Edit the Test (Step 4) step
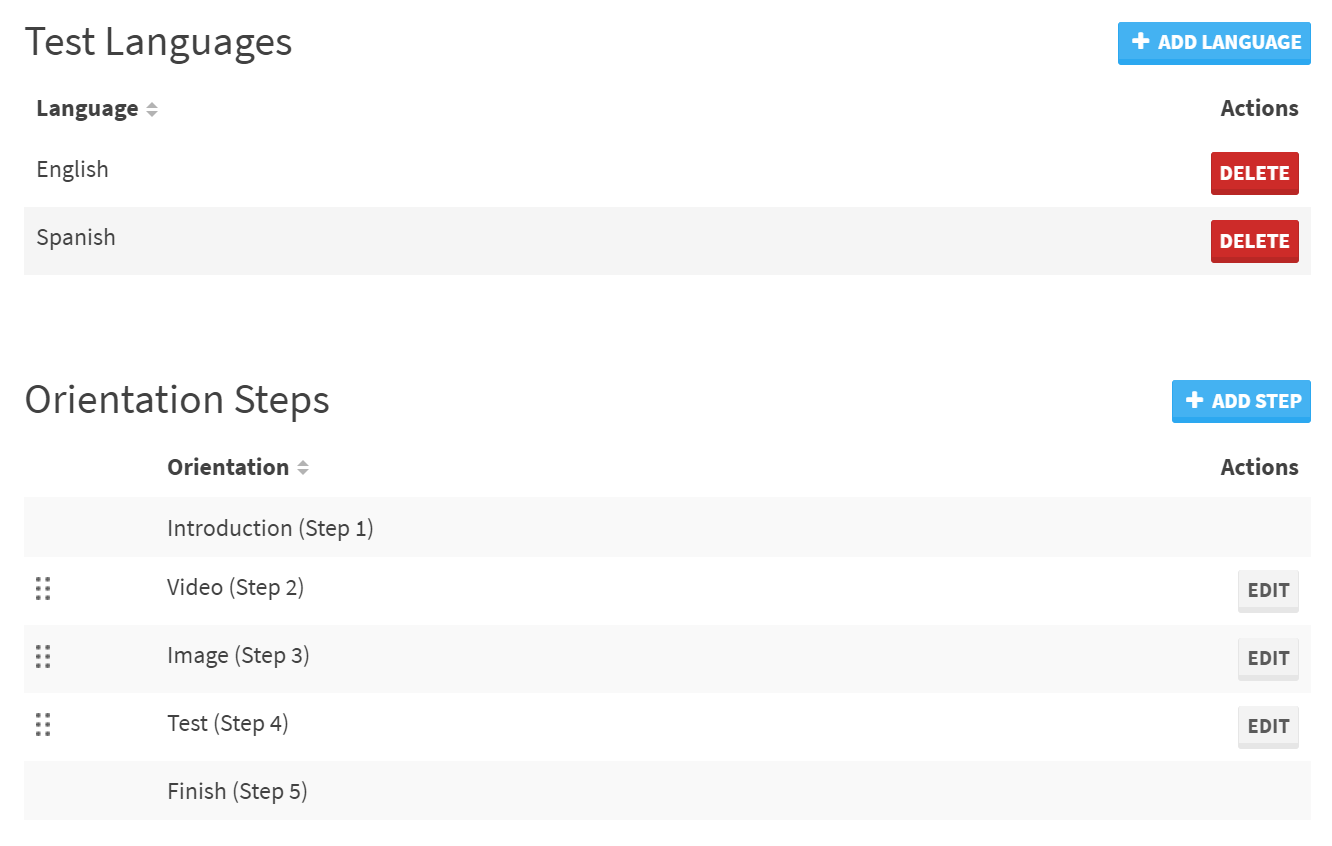Image resolution: width=1332 pixels, height=846 pixels. pyautogui.click(x=1268, y=726)
